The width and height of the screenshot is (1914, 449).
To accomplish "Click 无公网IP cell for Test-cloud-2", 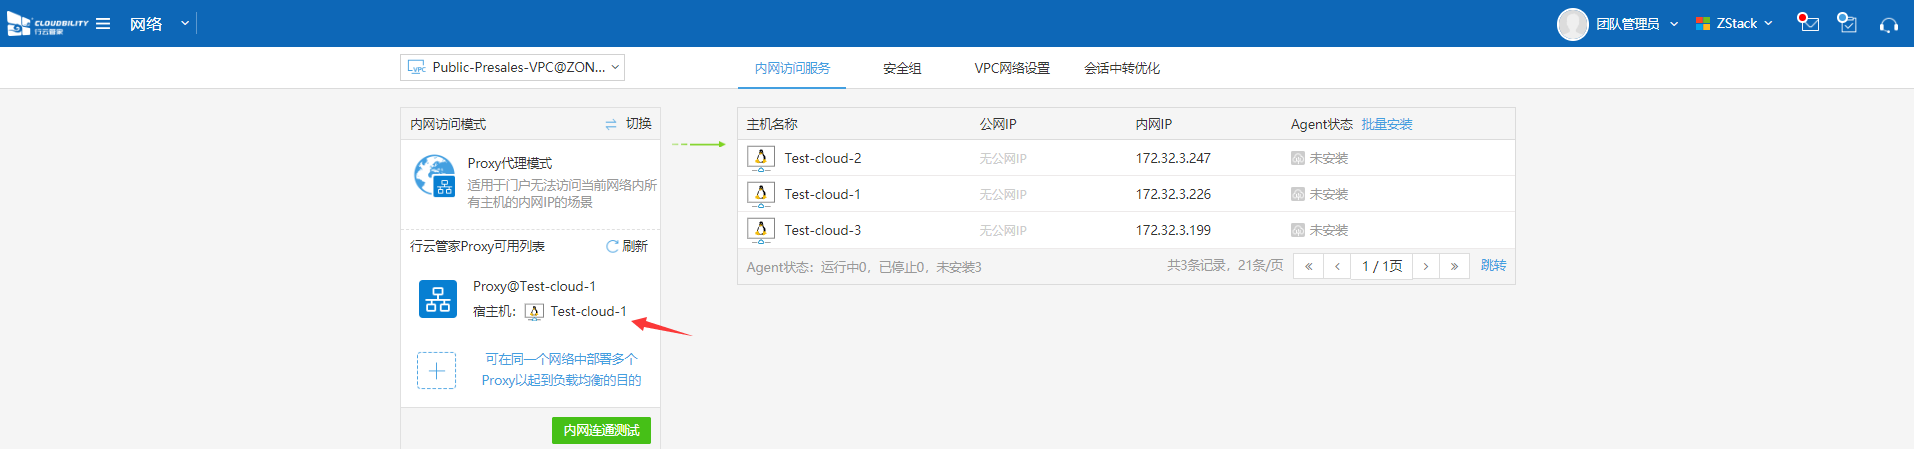I will point(1003,158).
